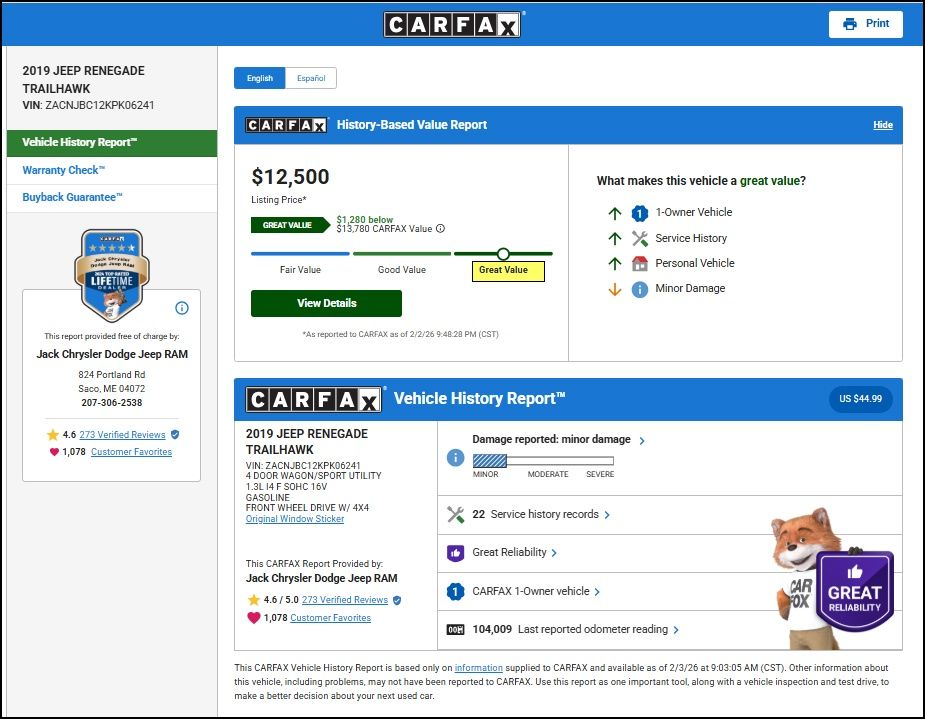
Task: Click the info icon beside CARFAX Value
Action: tap(440, 229)
